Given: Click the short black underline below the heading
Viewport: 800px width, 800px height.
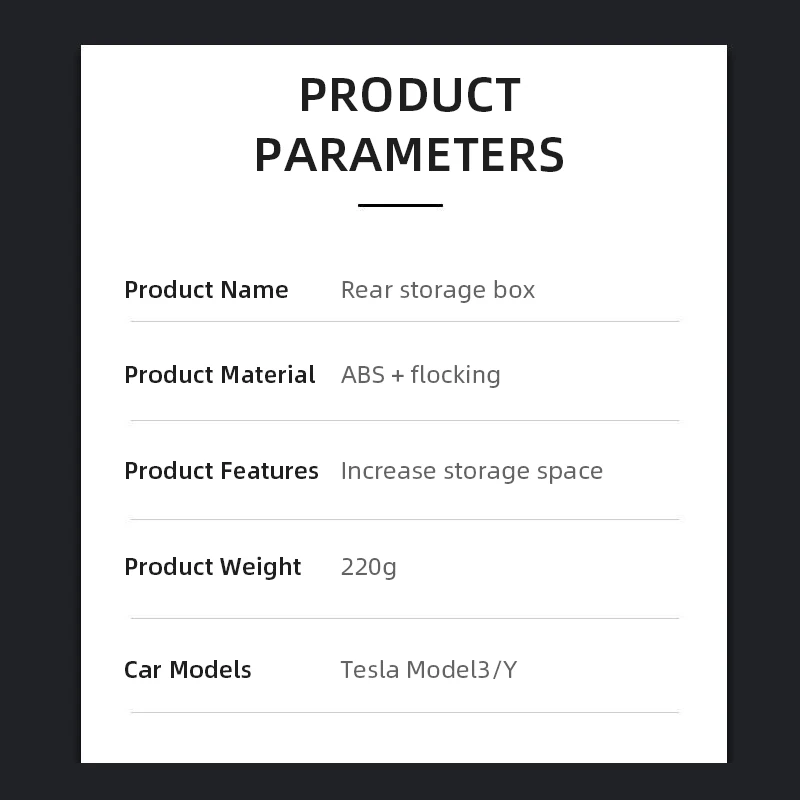Looking at the screenshot, I should (400, 205).
